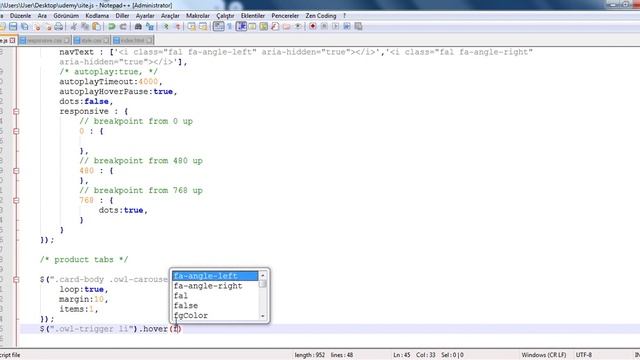Switch to the responsive.css tab
The image size is (640, 360).
45,40
